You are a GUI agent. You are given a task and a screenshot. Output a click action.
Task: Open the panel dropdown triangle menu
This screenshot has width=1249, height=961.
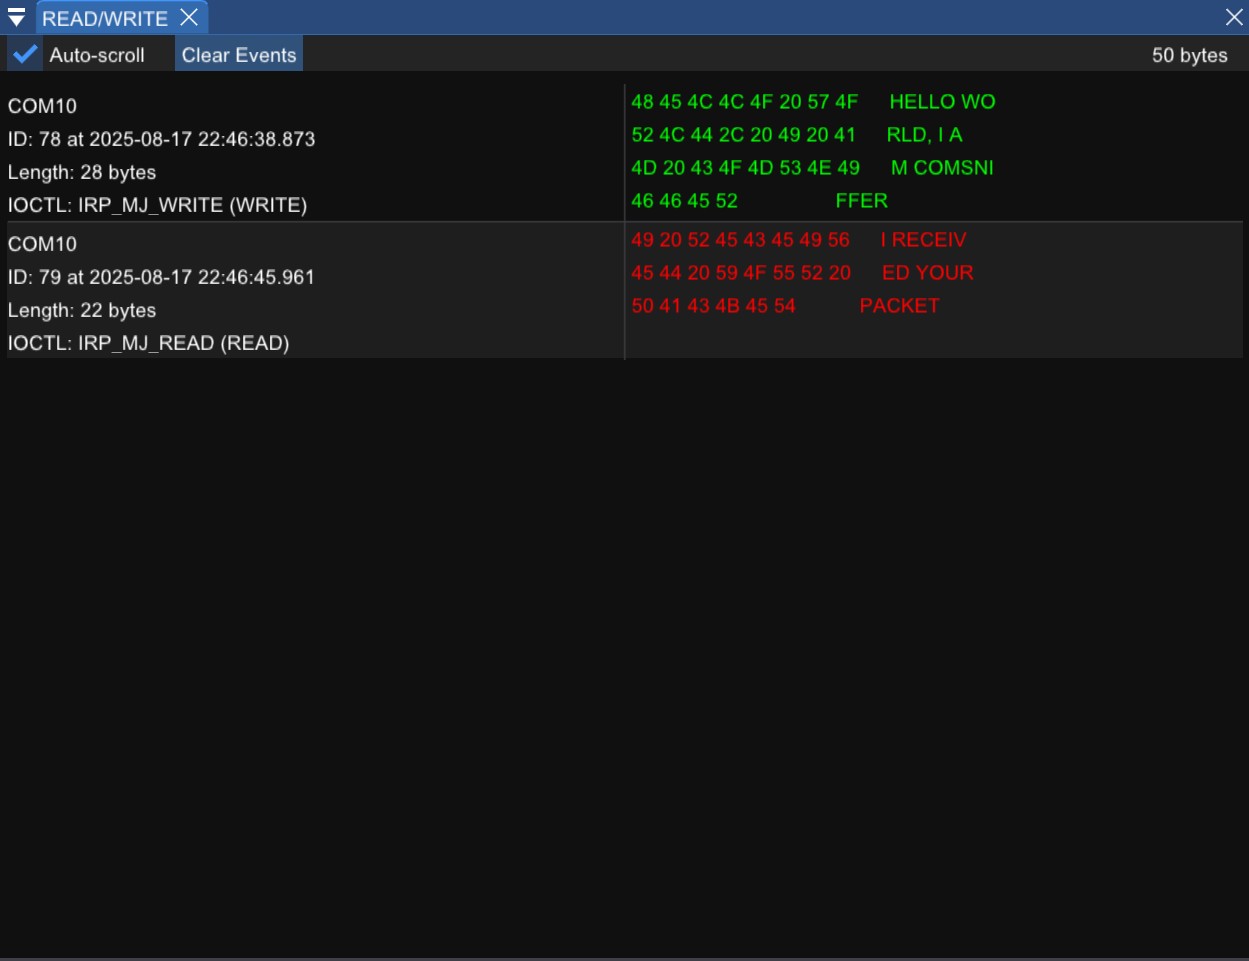point(16,18)
